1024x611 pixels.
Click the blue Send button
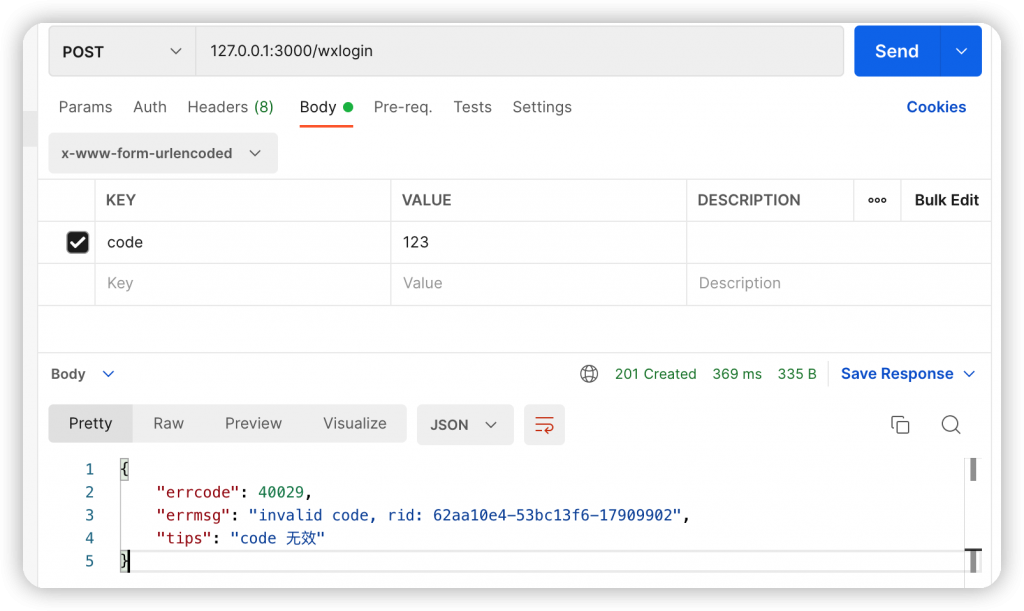pos(896,52)
